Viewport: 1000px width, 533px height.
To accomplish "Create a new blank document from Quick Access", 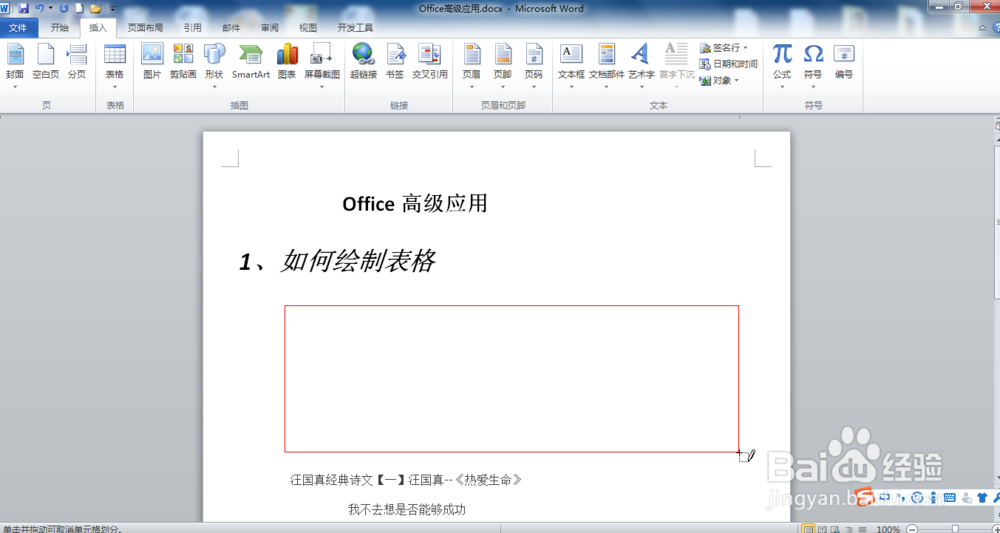I will 80,8.
